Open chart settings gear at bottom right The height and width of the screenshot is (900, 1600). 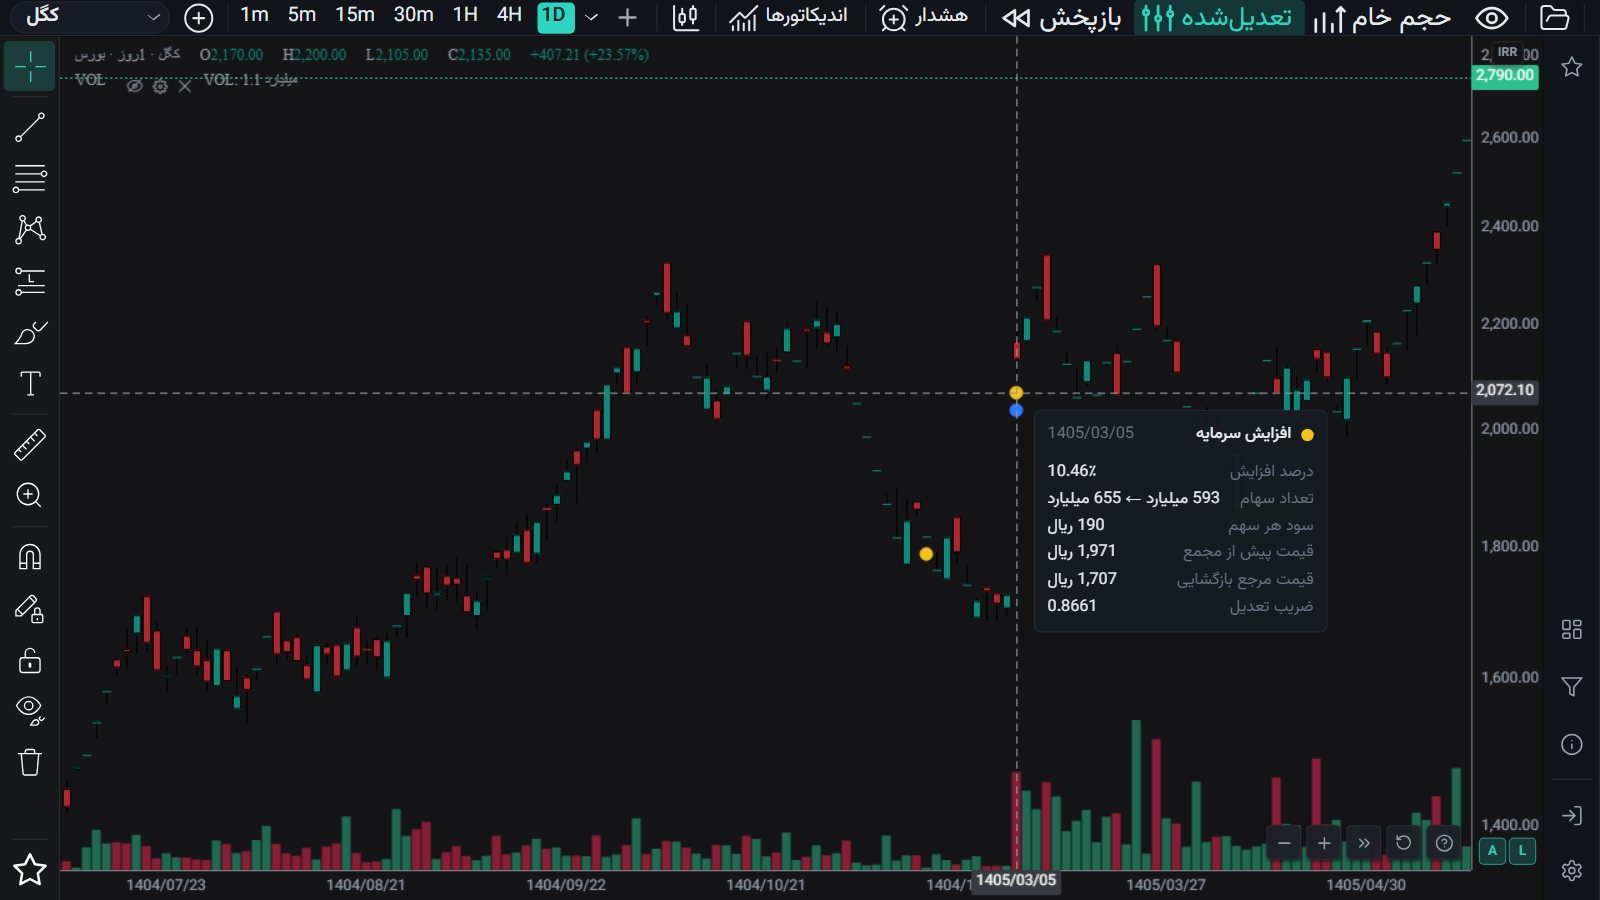point(1572,870)
